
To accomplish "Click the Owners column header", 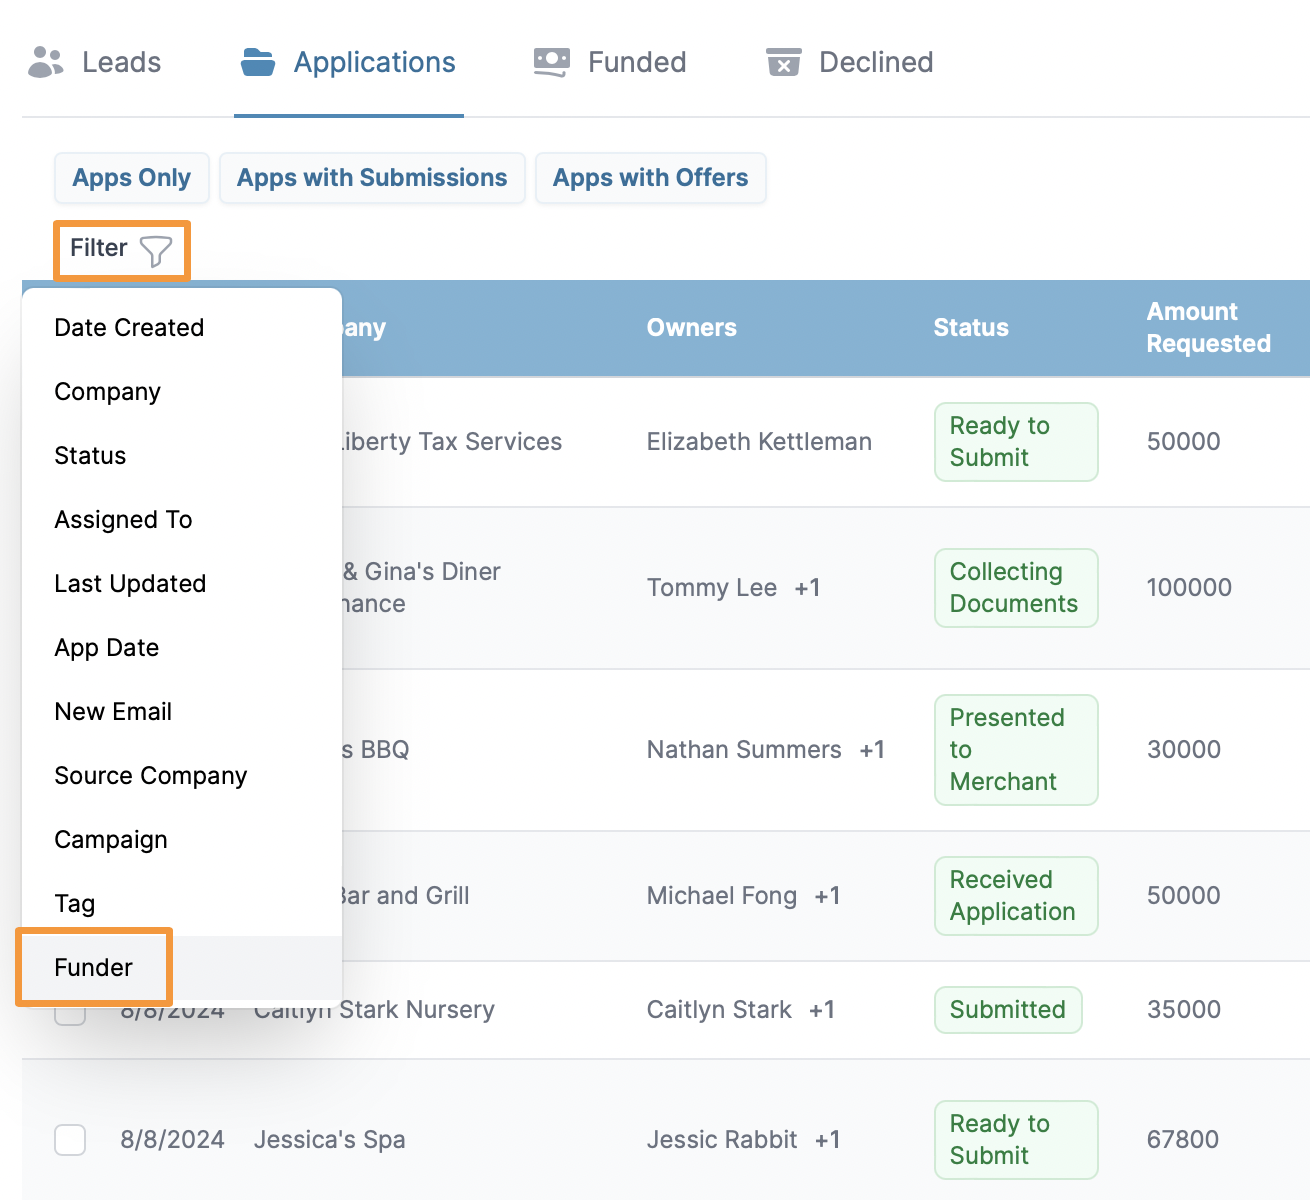I will 692,328.
